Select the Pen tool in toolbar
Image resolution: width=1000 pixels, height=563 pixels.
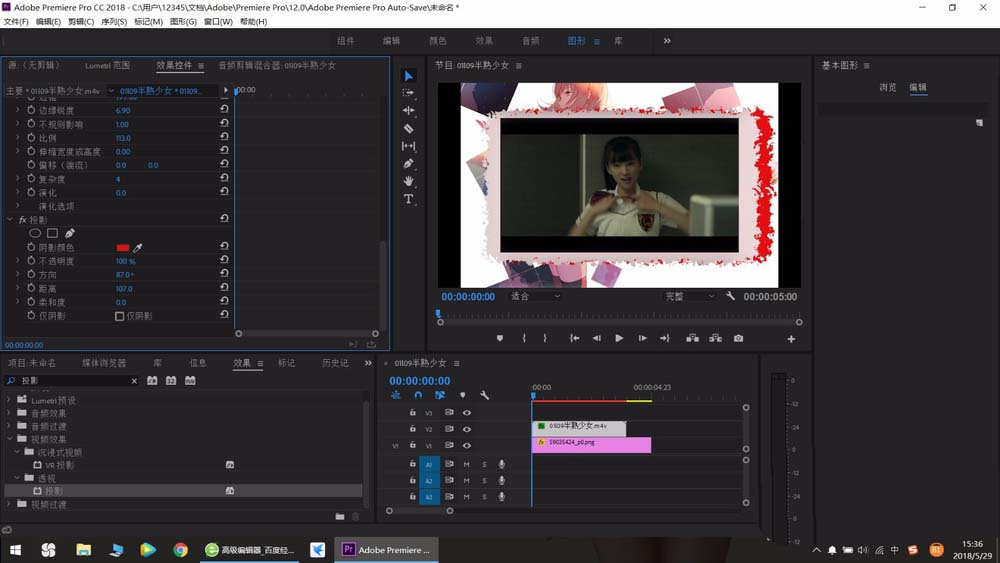(408, 163)
